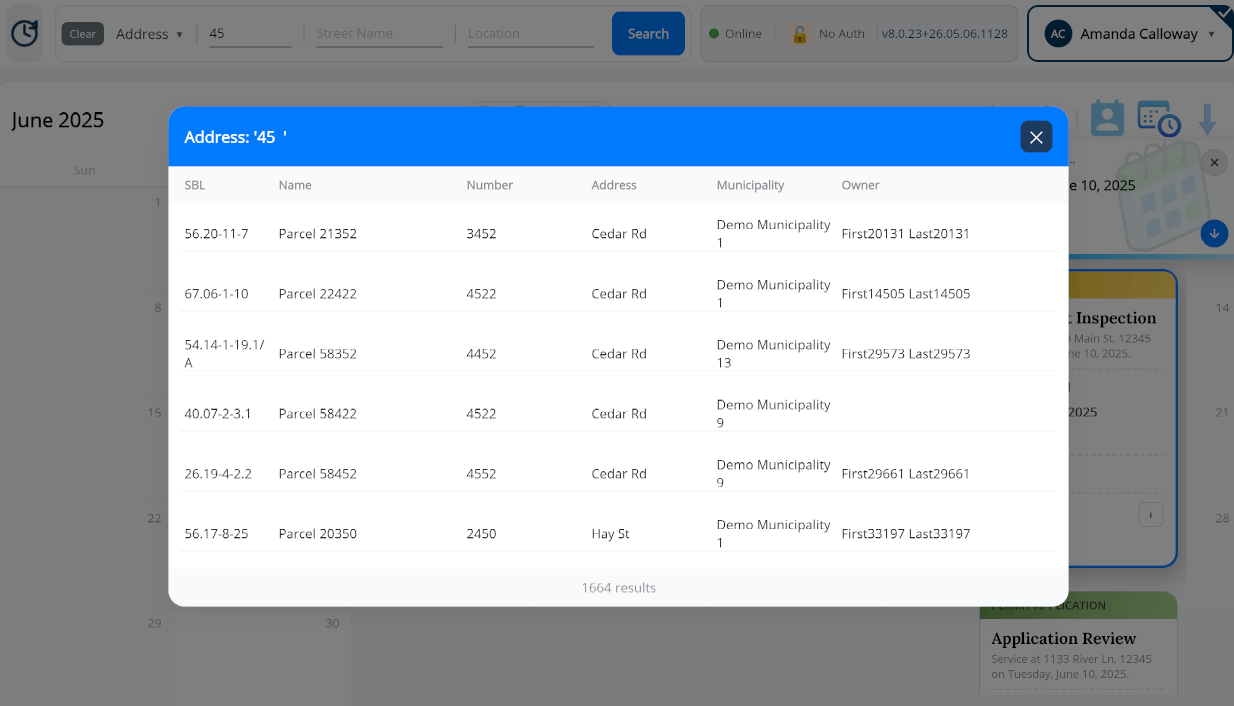Click owner First20131 Last20131
1234x706 pixels.
[x=906, y=234]
